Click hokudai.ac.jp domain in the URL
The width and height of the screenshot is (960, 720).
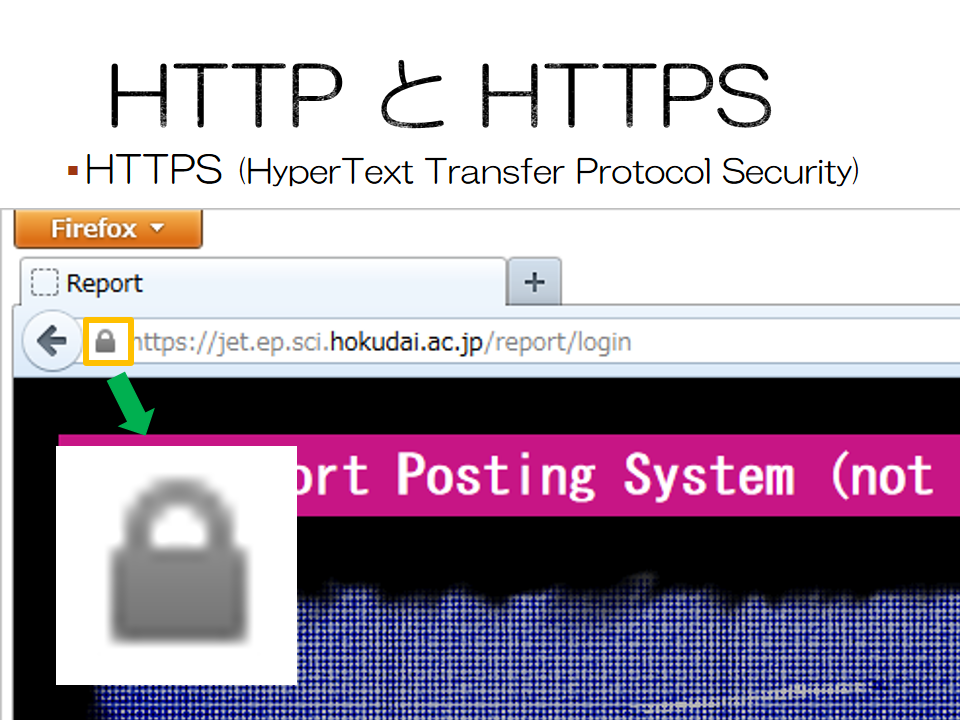(406, 342)
